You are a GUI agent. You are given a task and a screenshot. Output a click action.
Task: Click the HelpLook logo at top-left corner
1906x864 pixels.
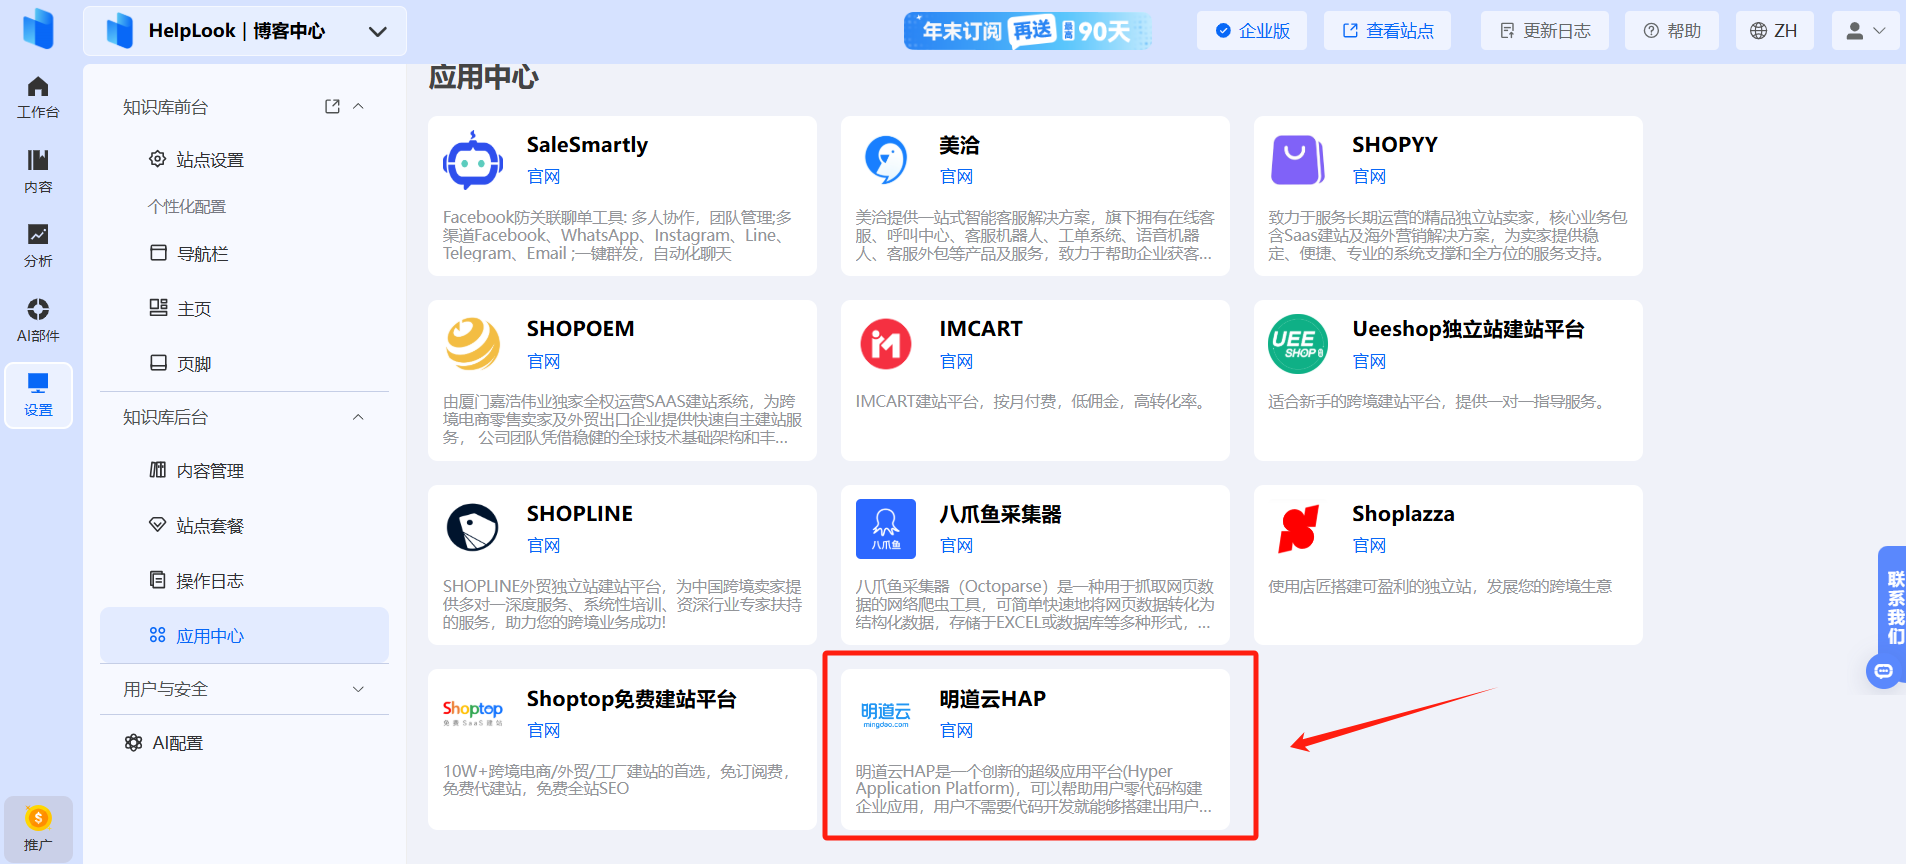38,28
